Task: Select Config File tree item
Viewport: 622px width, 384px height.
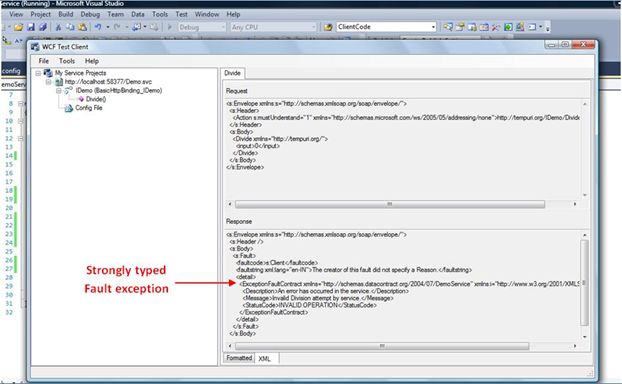Action: coord(89,108)
